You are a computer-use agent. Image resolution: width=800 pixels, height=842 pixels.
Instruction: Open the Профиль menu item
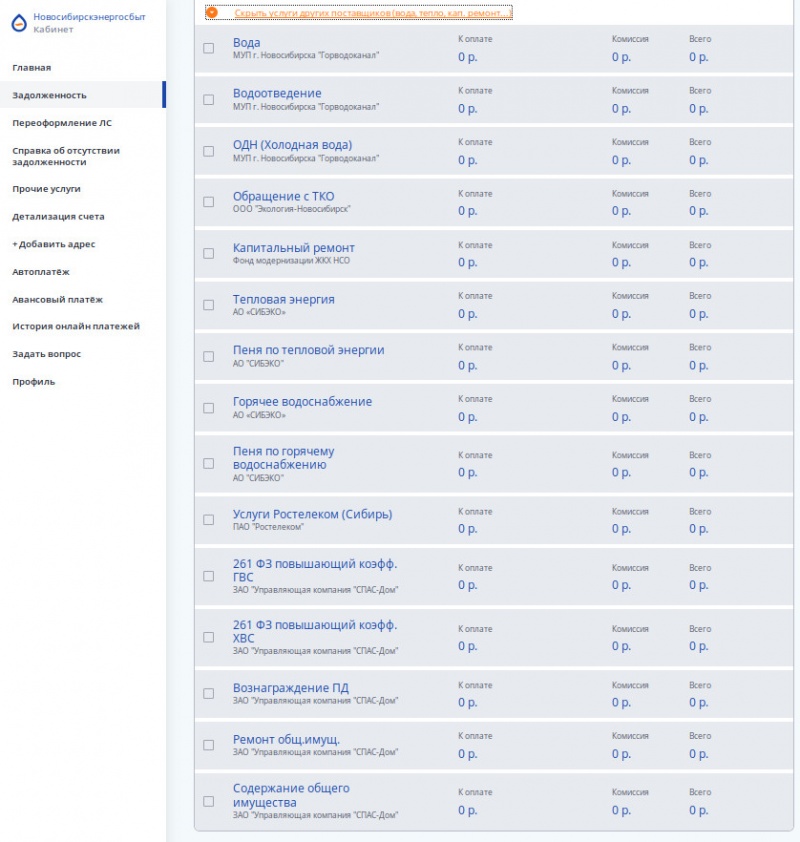click(x=34, y=381)
